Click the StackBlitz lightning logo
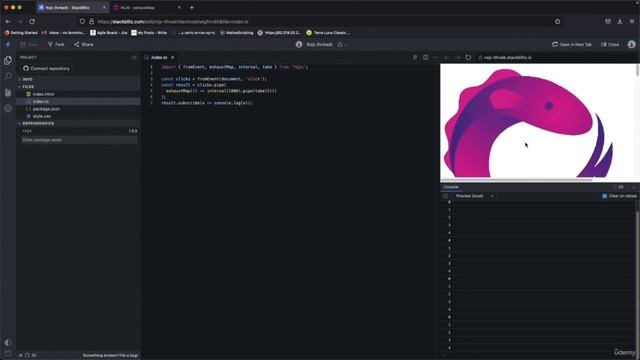This screenshot has width=640, height=360. [x=8, y=44]
